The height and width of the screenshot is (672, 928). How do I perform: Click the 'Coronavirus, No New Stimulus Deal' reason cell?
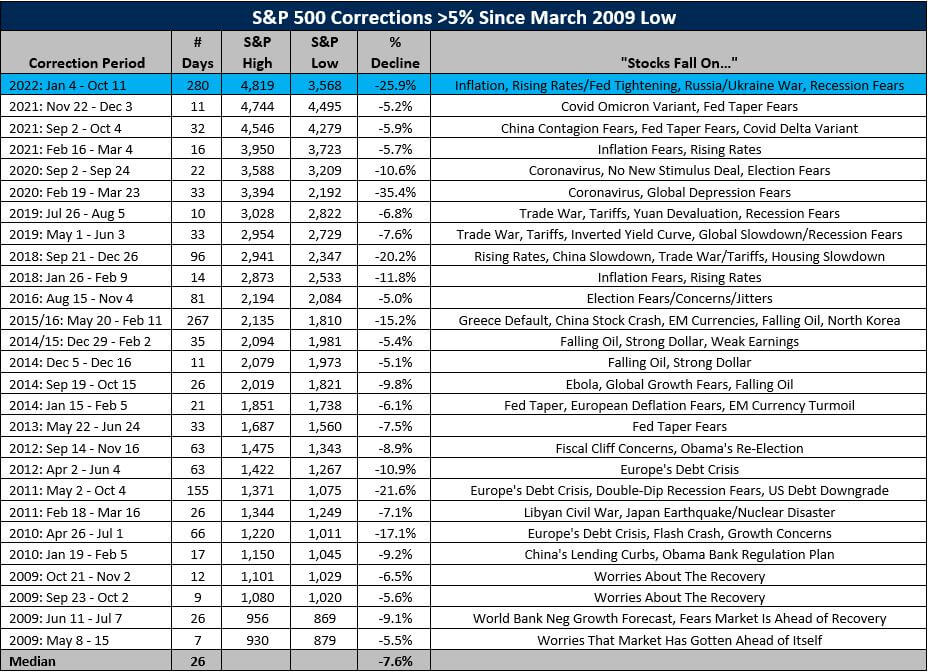point(679,171)
